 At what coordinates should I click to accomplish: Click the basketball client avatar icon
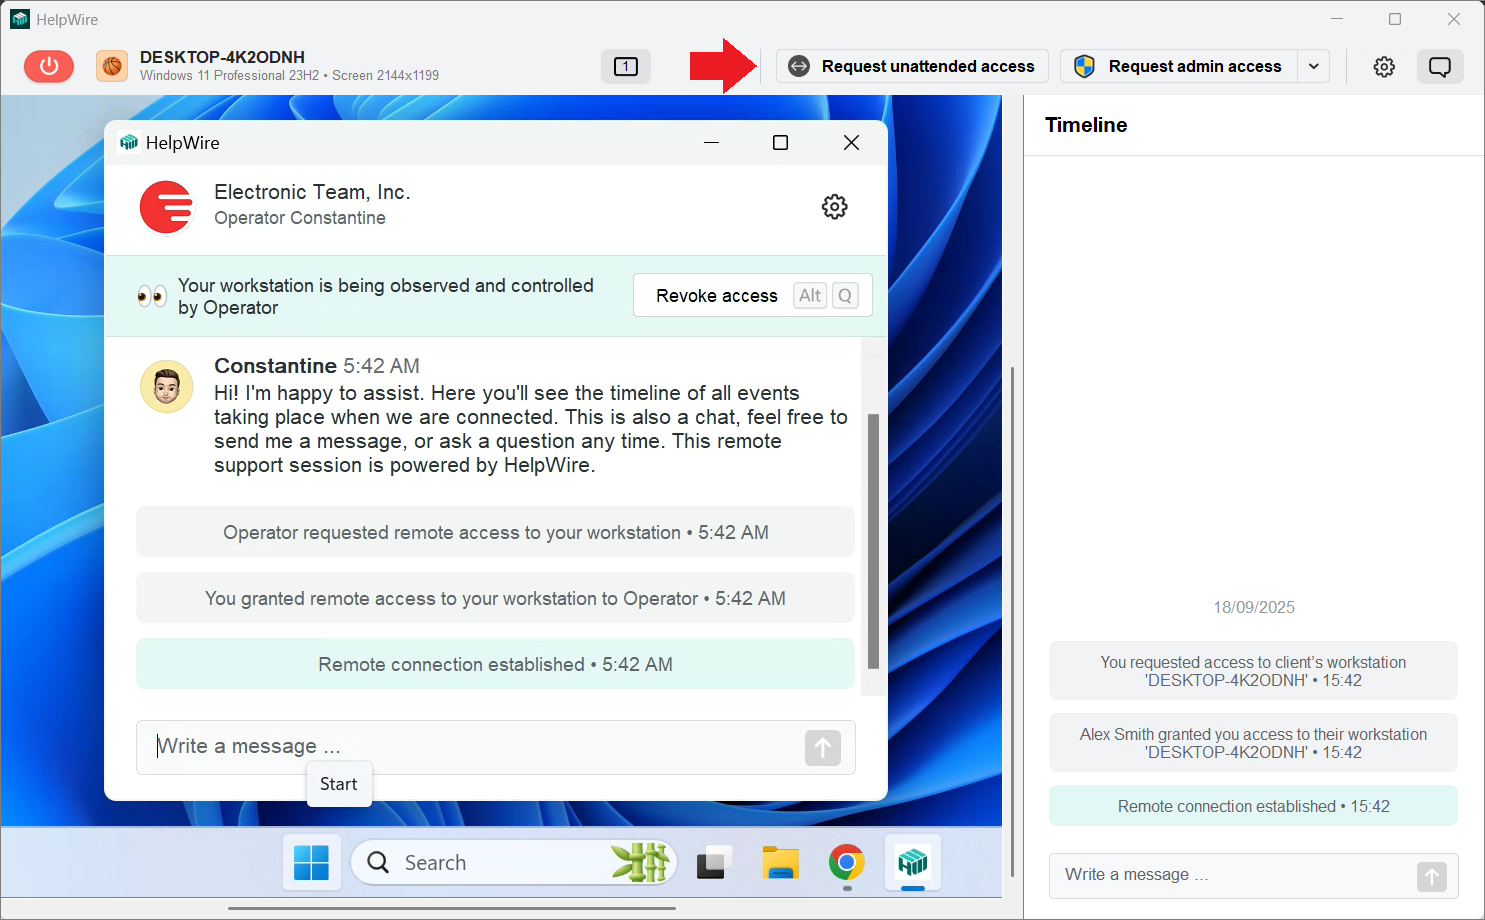(x=111, y=66)
